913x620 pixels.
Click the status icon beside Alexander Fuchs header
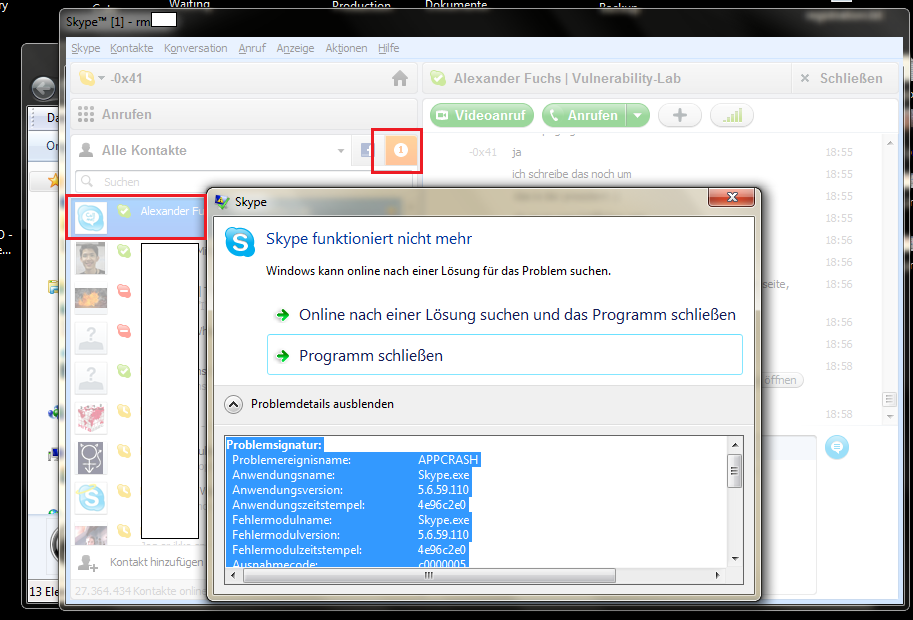pos(438,78)
